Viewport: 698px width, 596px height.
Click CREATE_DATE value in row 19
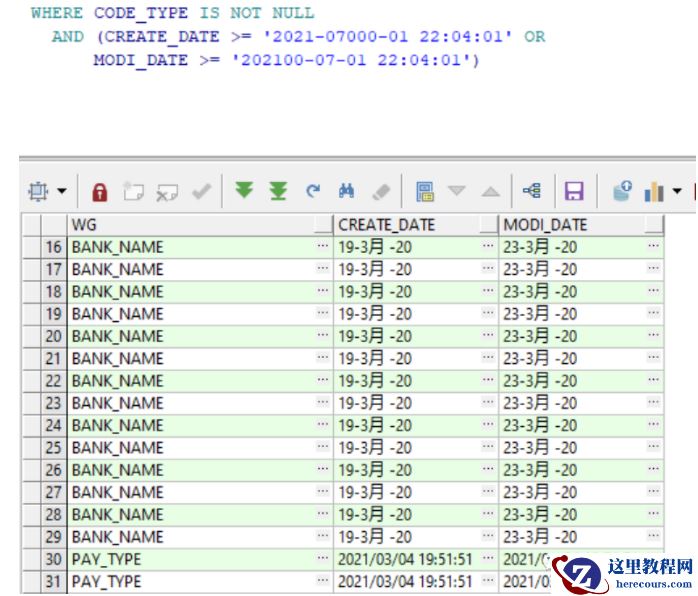(x=375, y=314)
